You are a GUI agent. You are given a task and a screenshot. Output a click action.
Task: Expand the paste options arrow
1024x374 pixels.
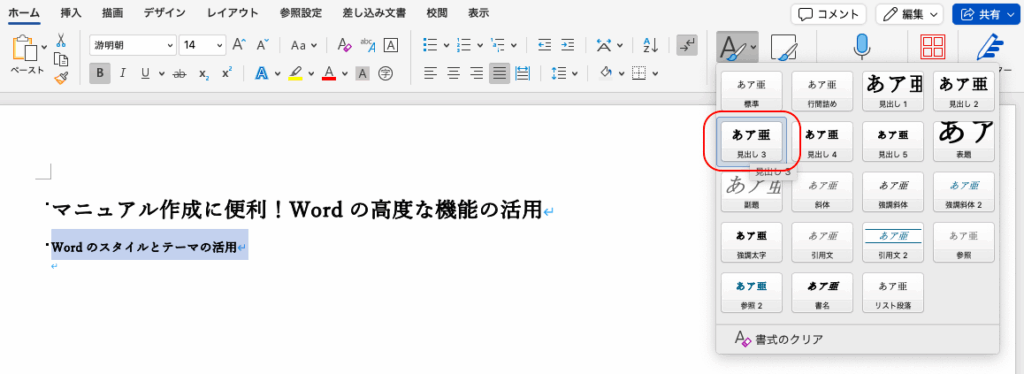point(44,48)
